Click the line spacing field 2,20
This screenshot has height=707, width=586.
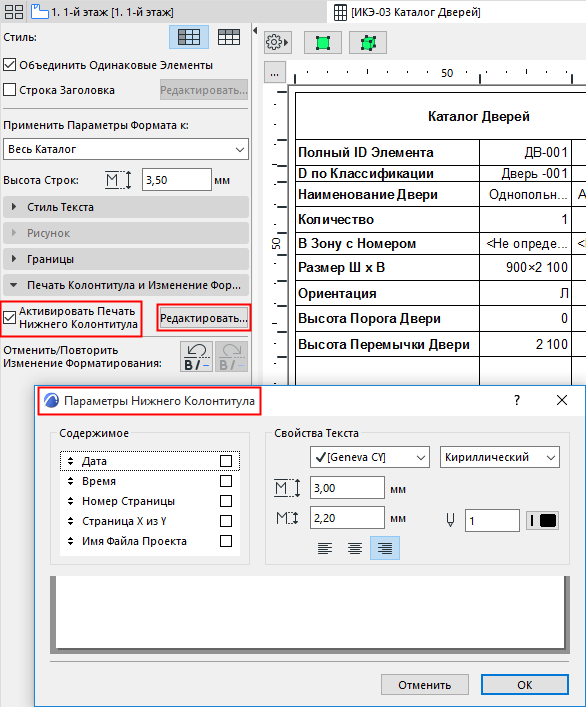347,518
